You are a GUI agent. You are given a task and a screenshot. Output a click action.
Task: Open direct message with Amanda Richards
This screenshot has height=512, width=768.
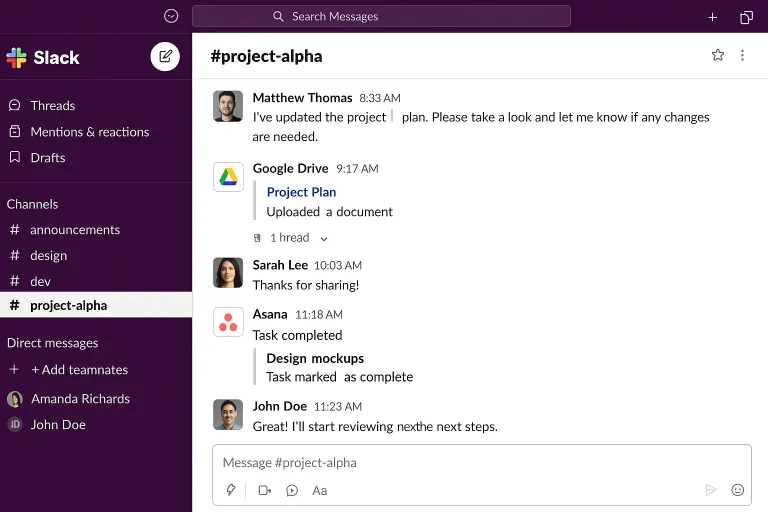[80, 399]
